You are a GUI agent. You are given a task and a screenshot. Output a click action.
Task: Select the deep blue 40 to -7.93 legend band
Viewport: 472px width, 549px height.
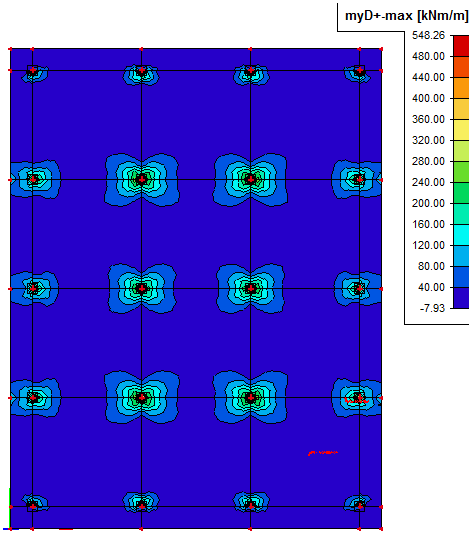(461, 298)
